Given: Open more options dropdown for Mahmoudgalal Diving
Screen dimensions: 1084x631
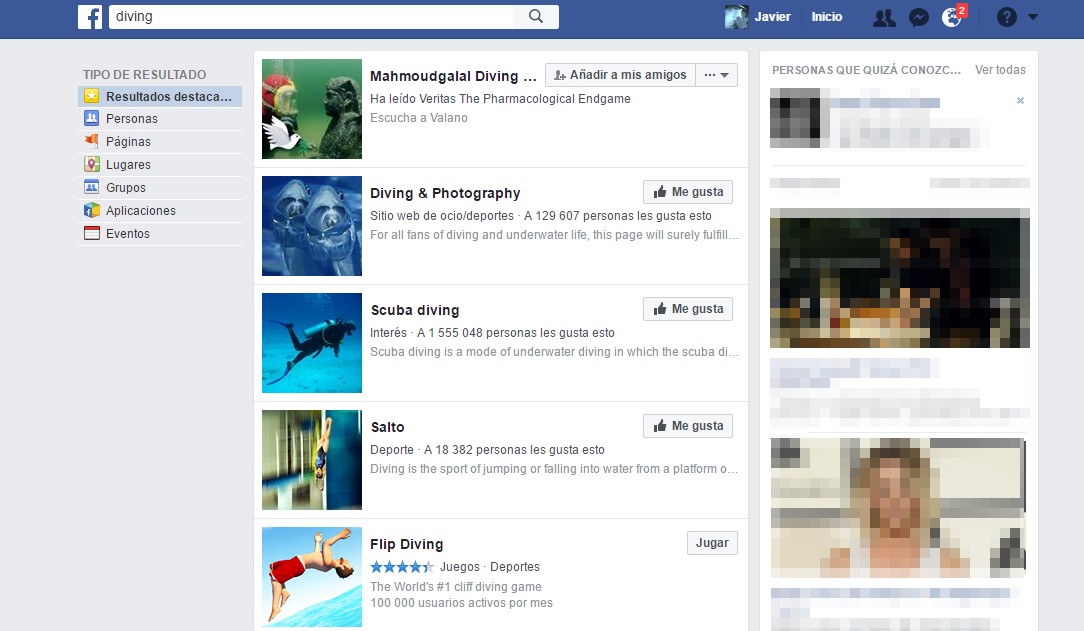Looking at the screenshot, I should point(716,75).
